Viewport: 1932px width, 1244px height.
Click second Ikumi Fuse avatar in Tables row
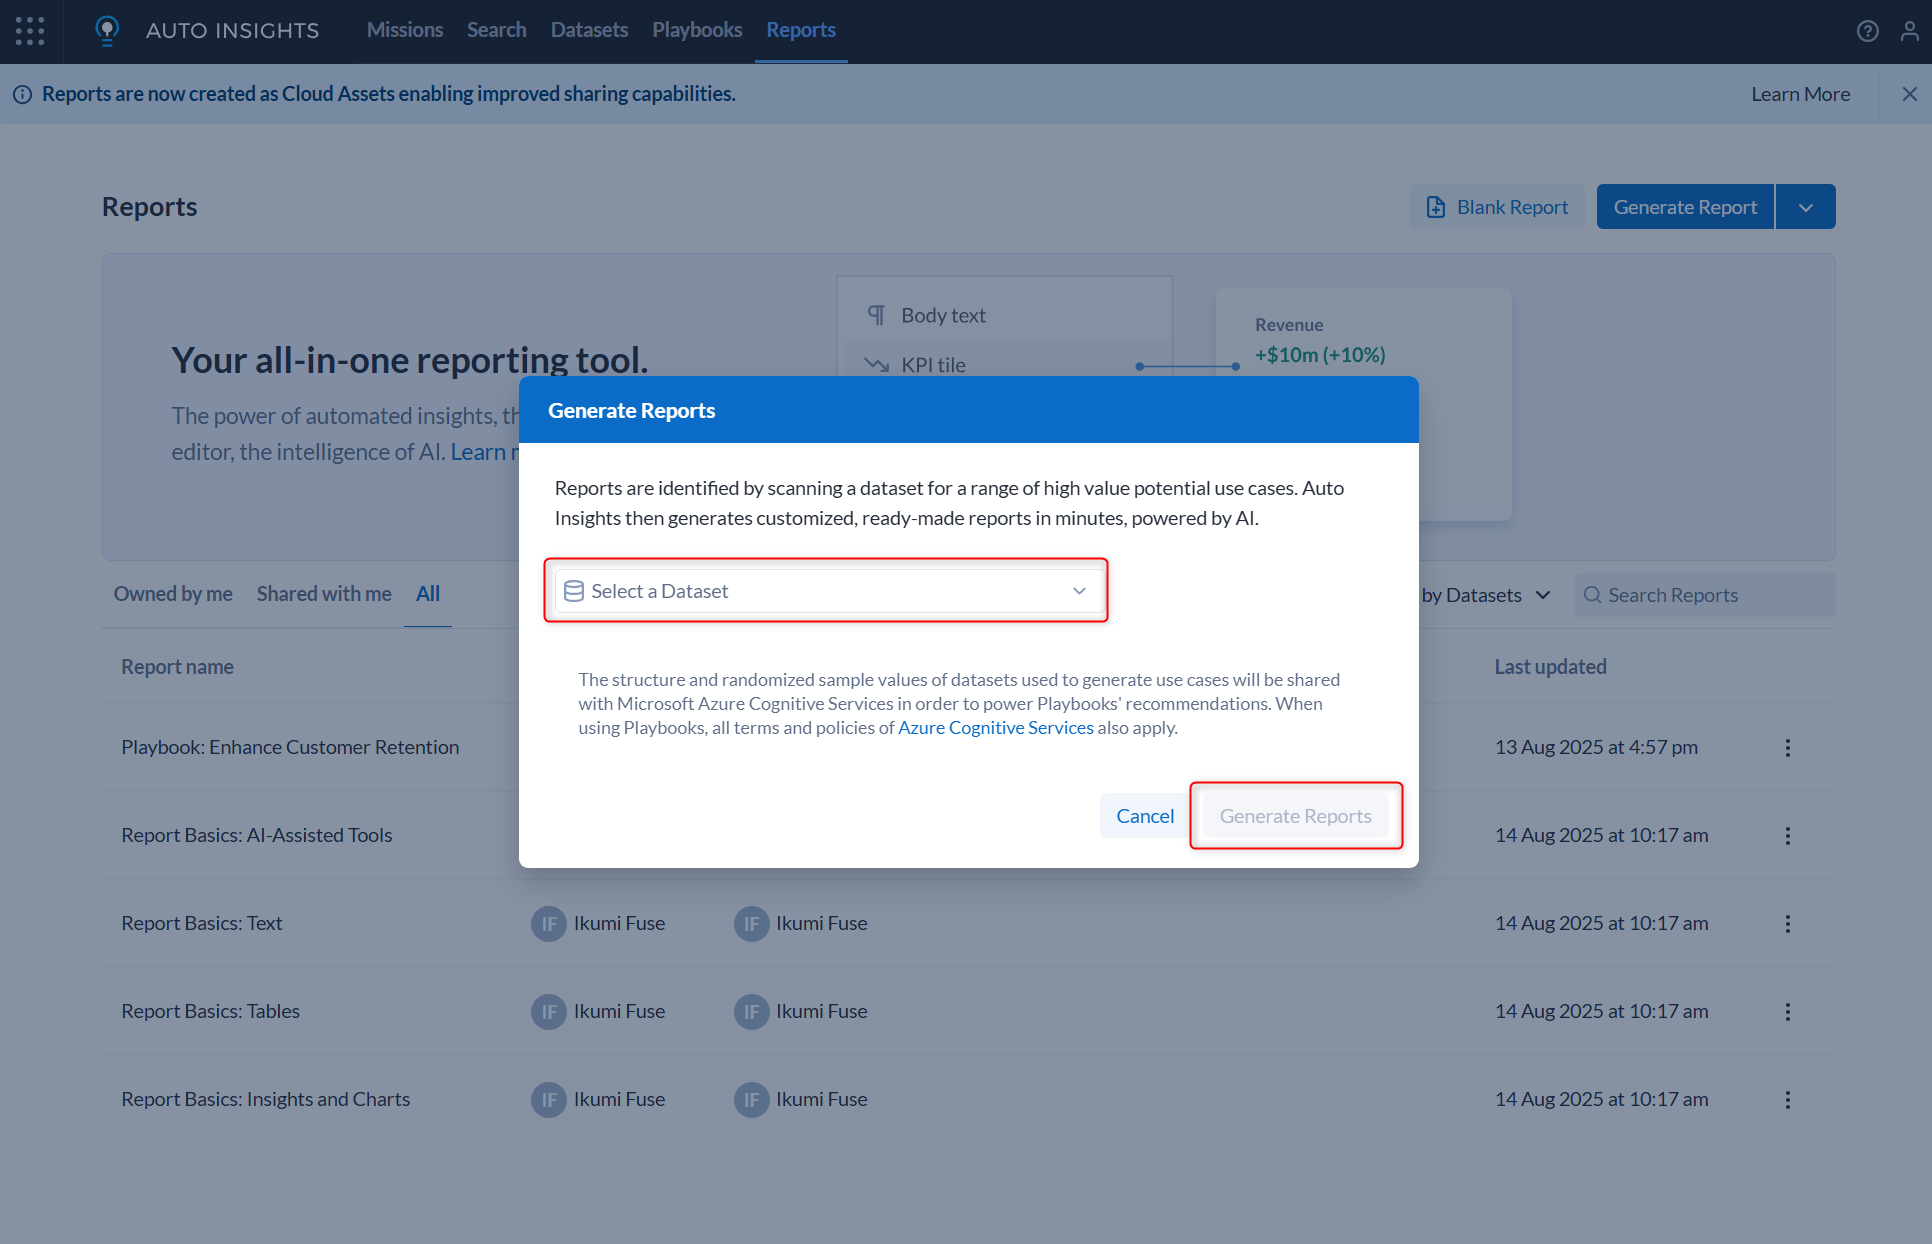751,1012
